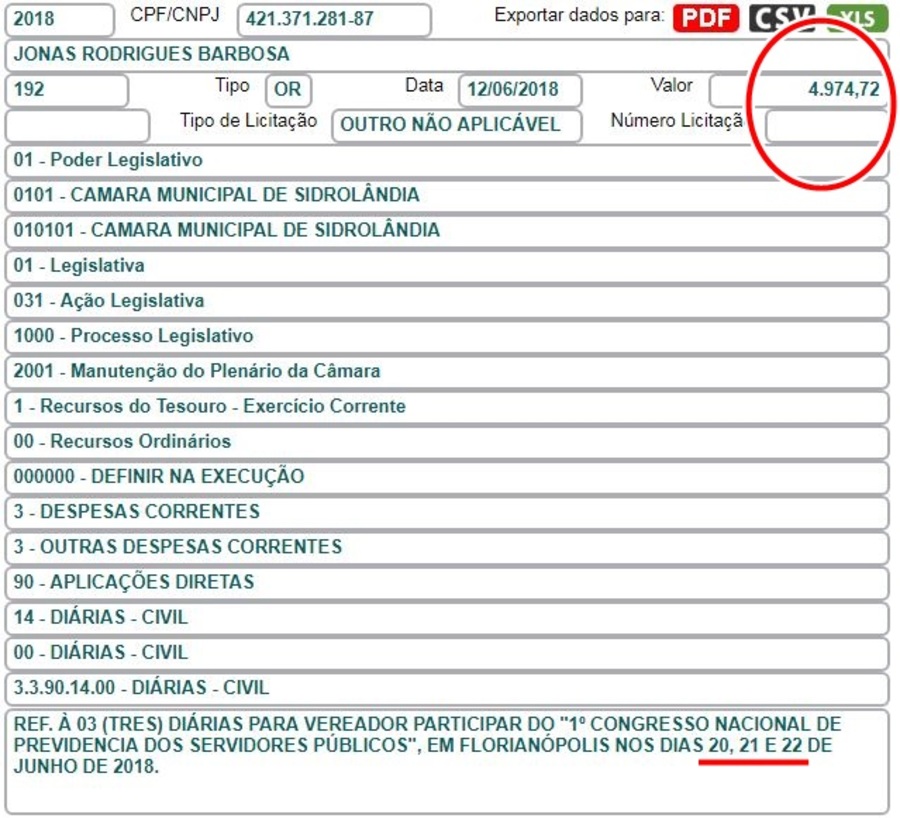Click the year field showing 2018
This screenshot has width=900, height=818.
(x=59, y=19)
